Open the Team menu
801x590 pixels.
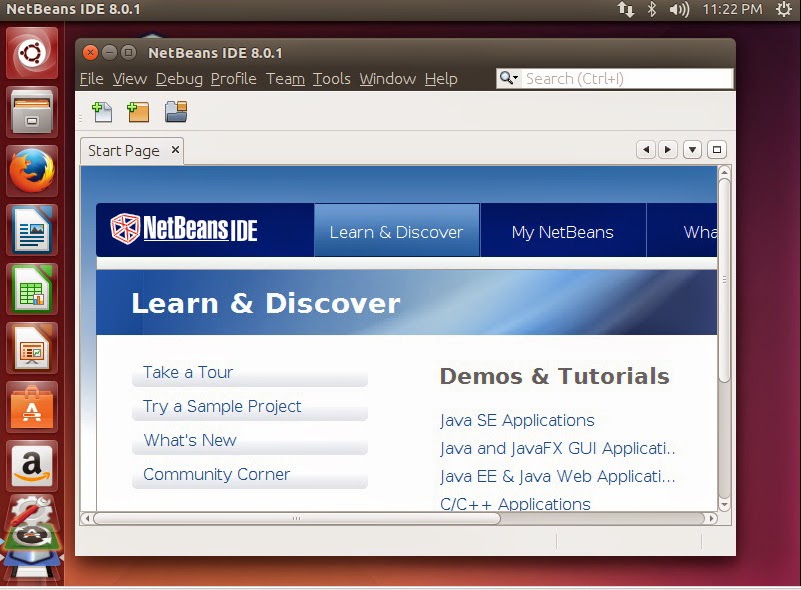pos(285,79)
